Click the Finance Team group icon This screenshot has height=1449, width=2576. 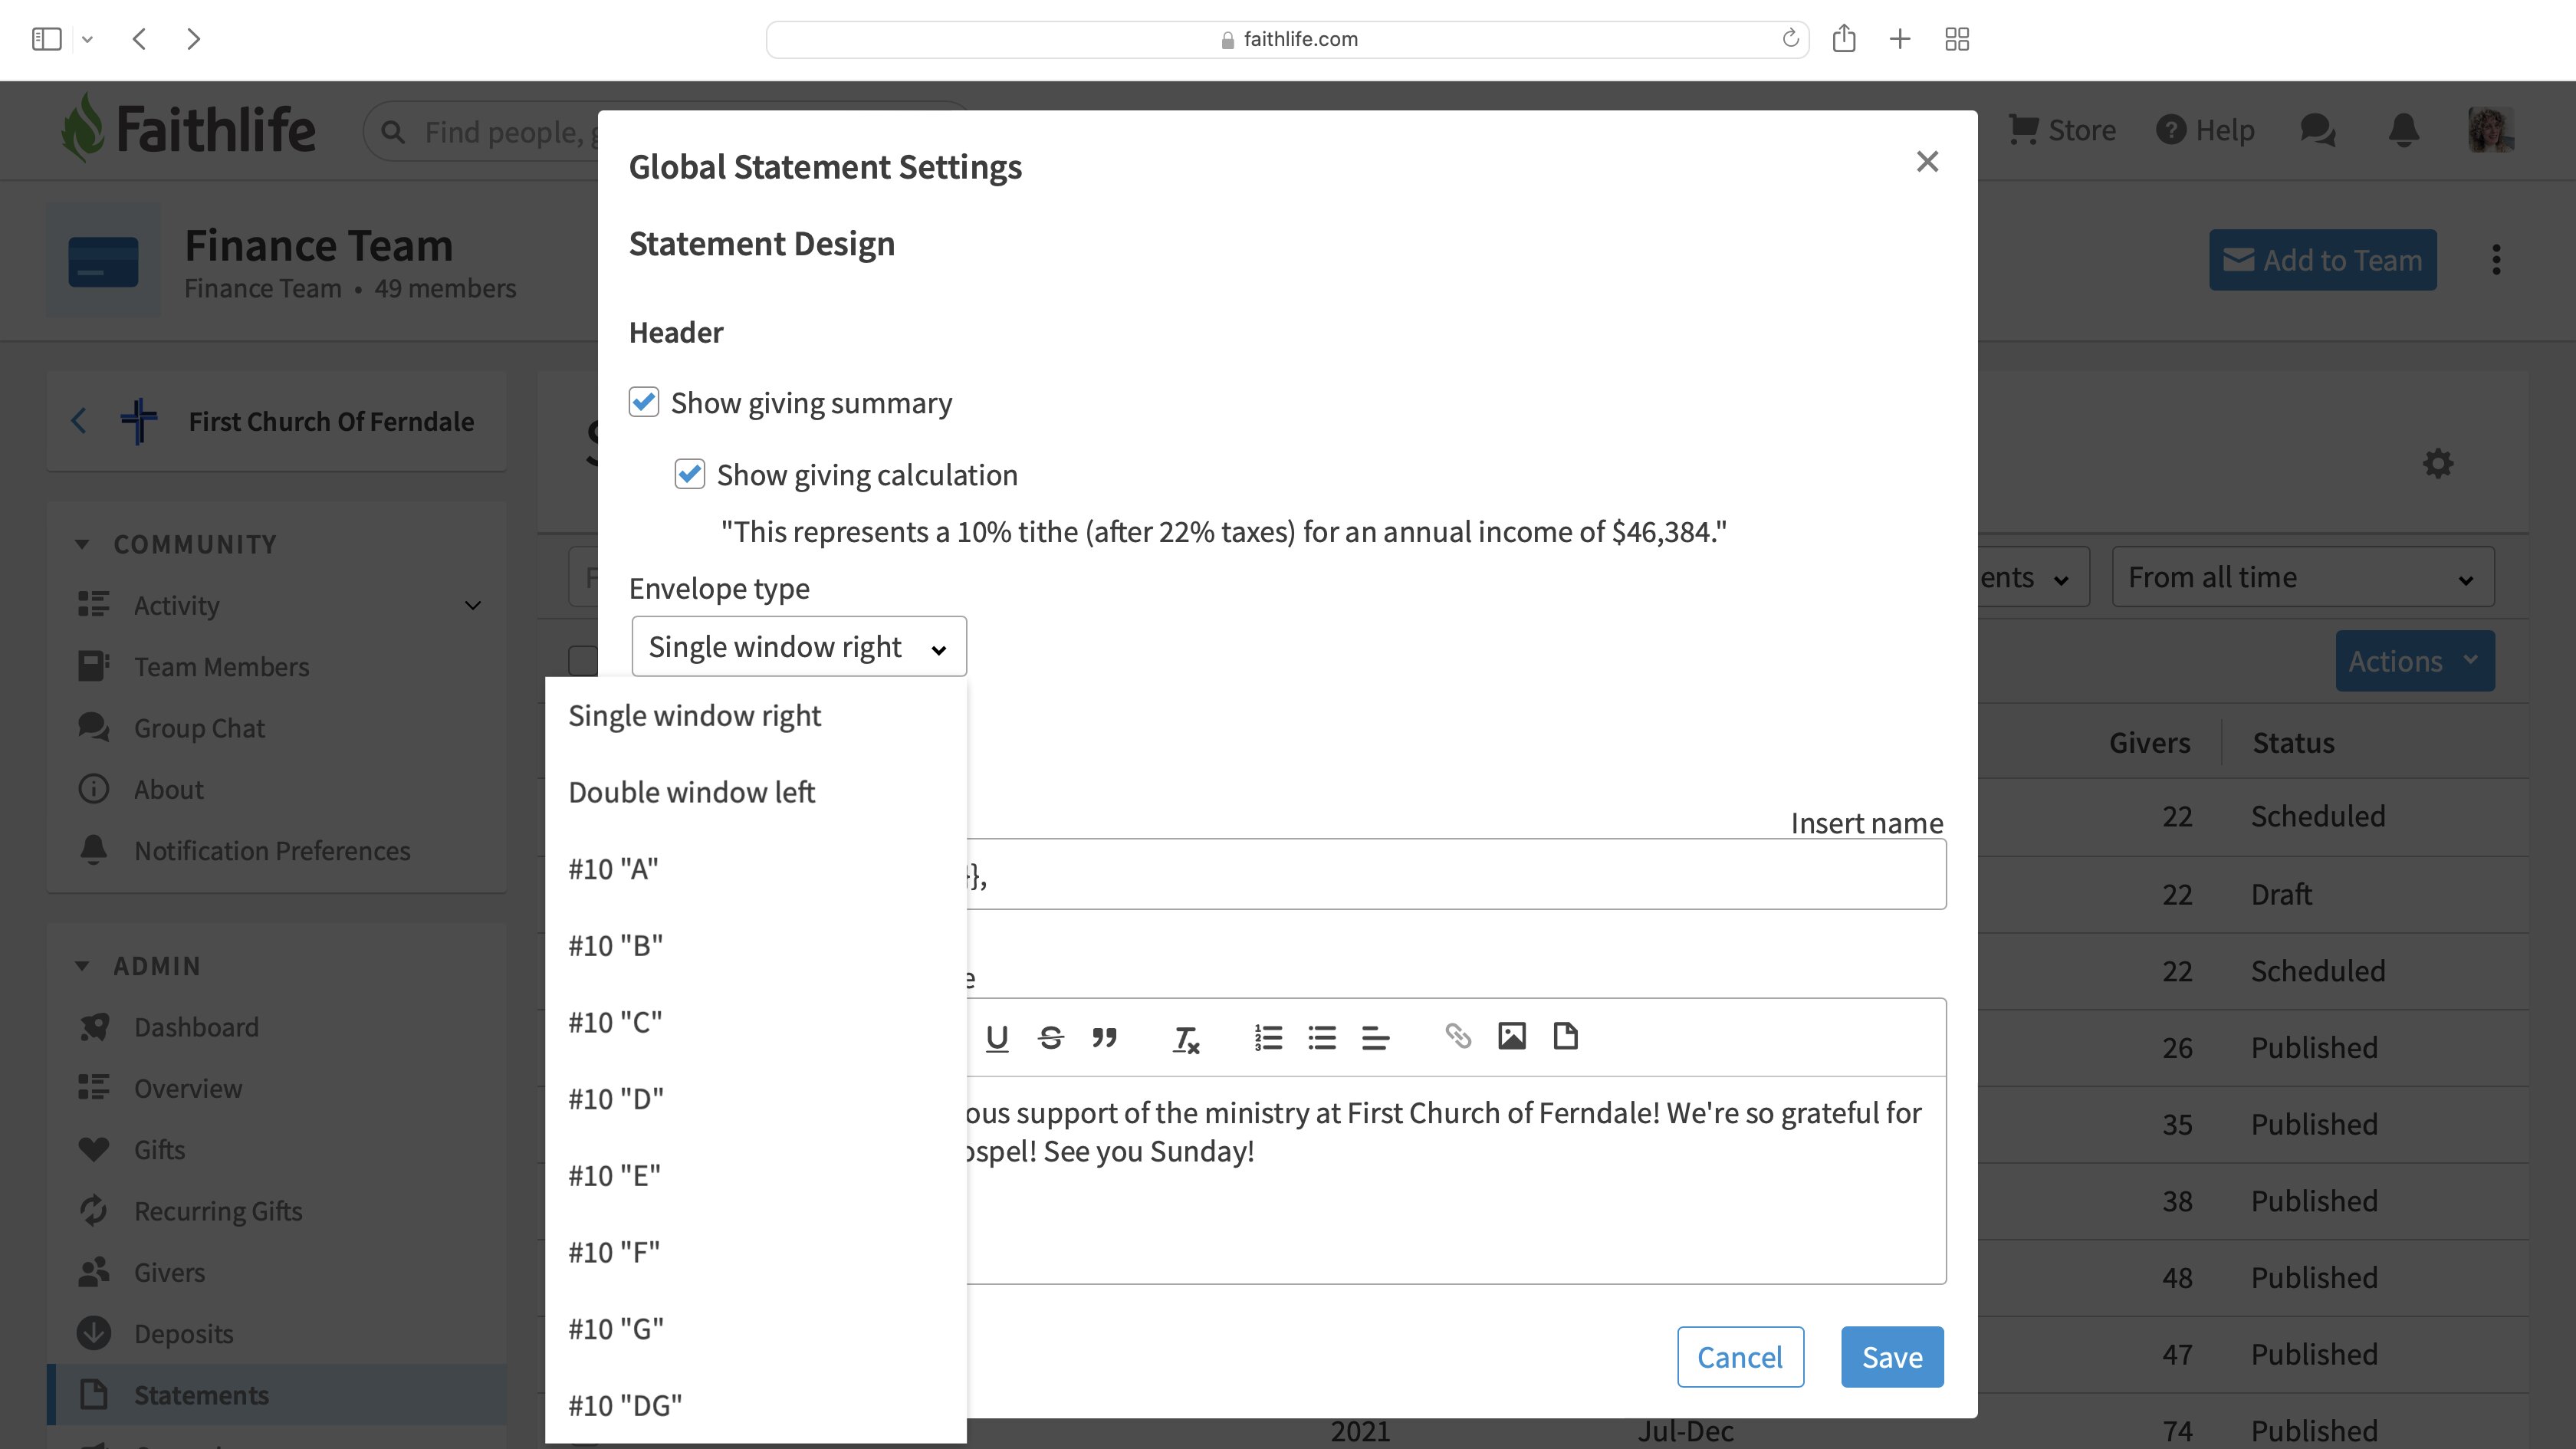coord(103,260)
